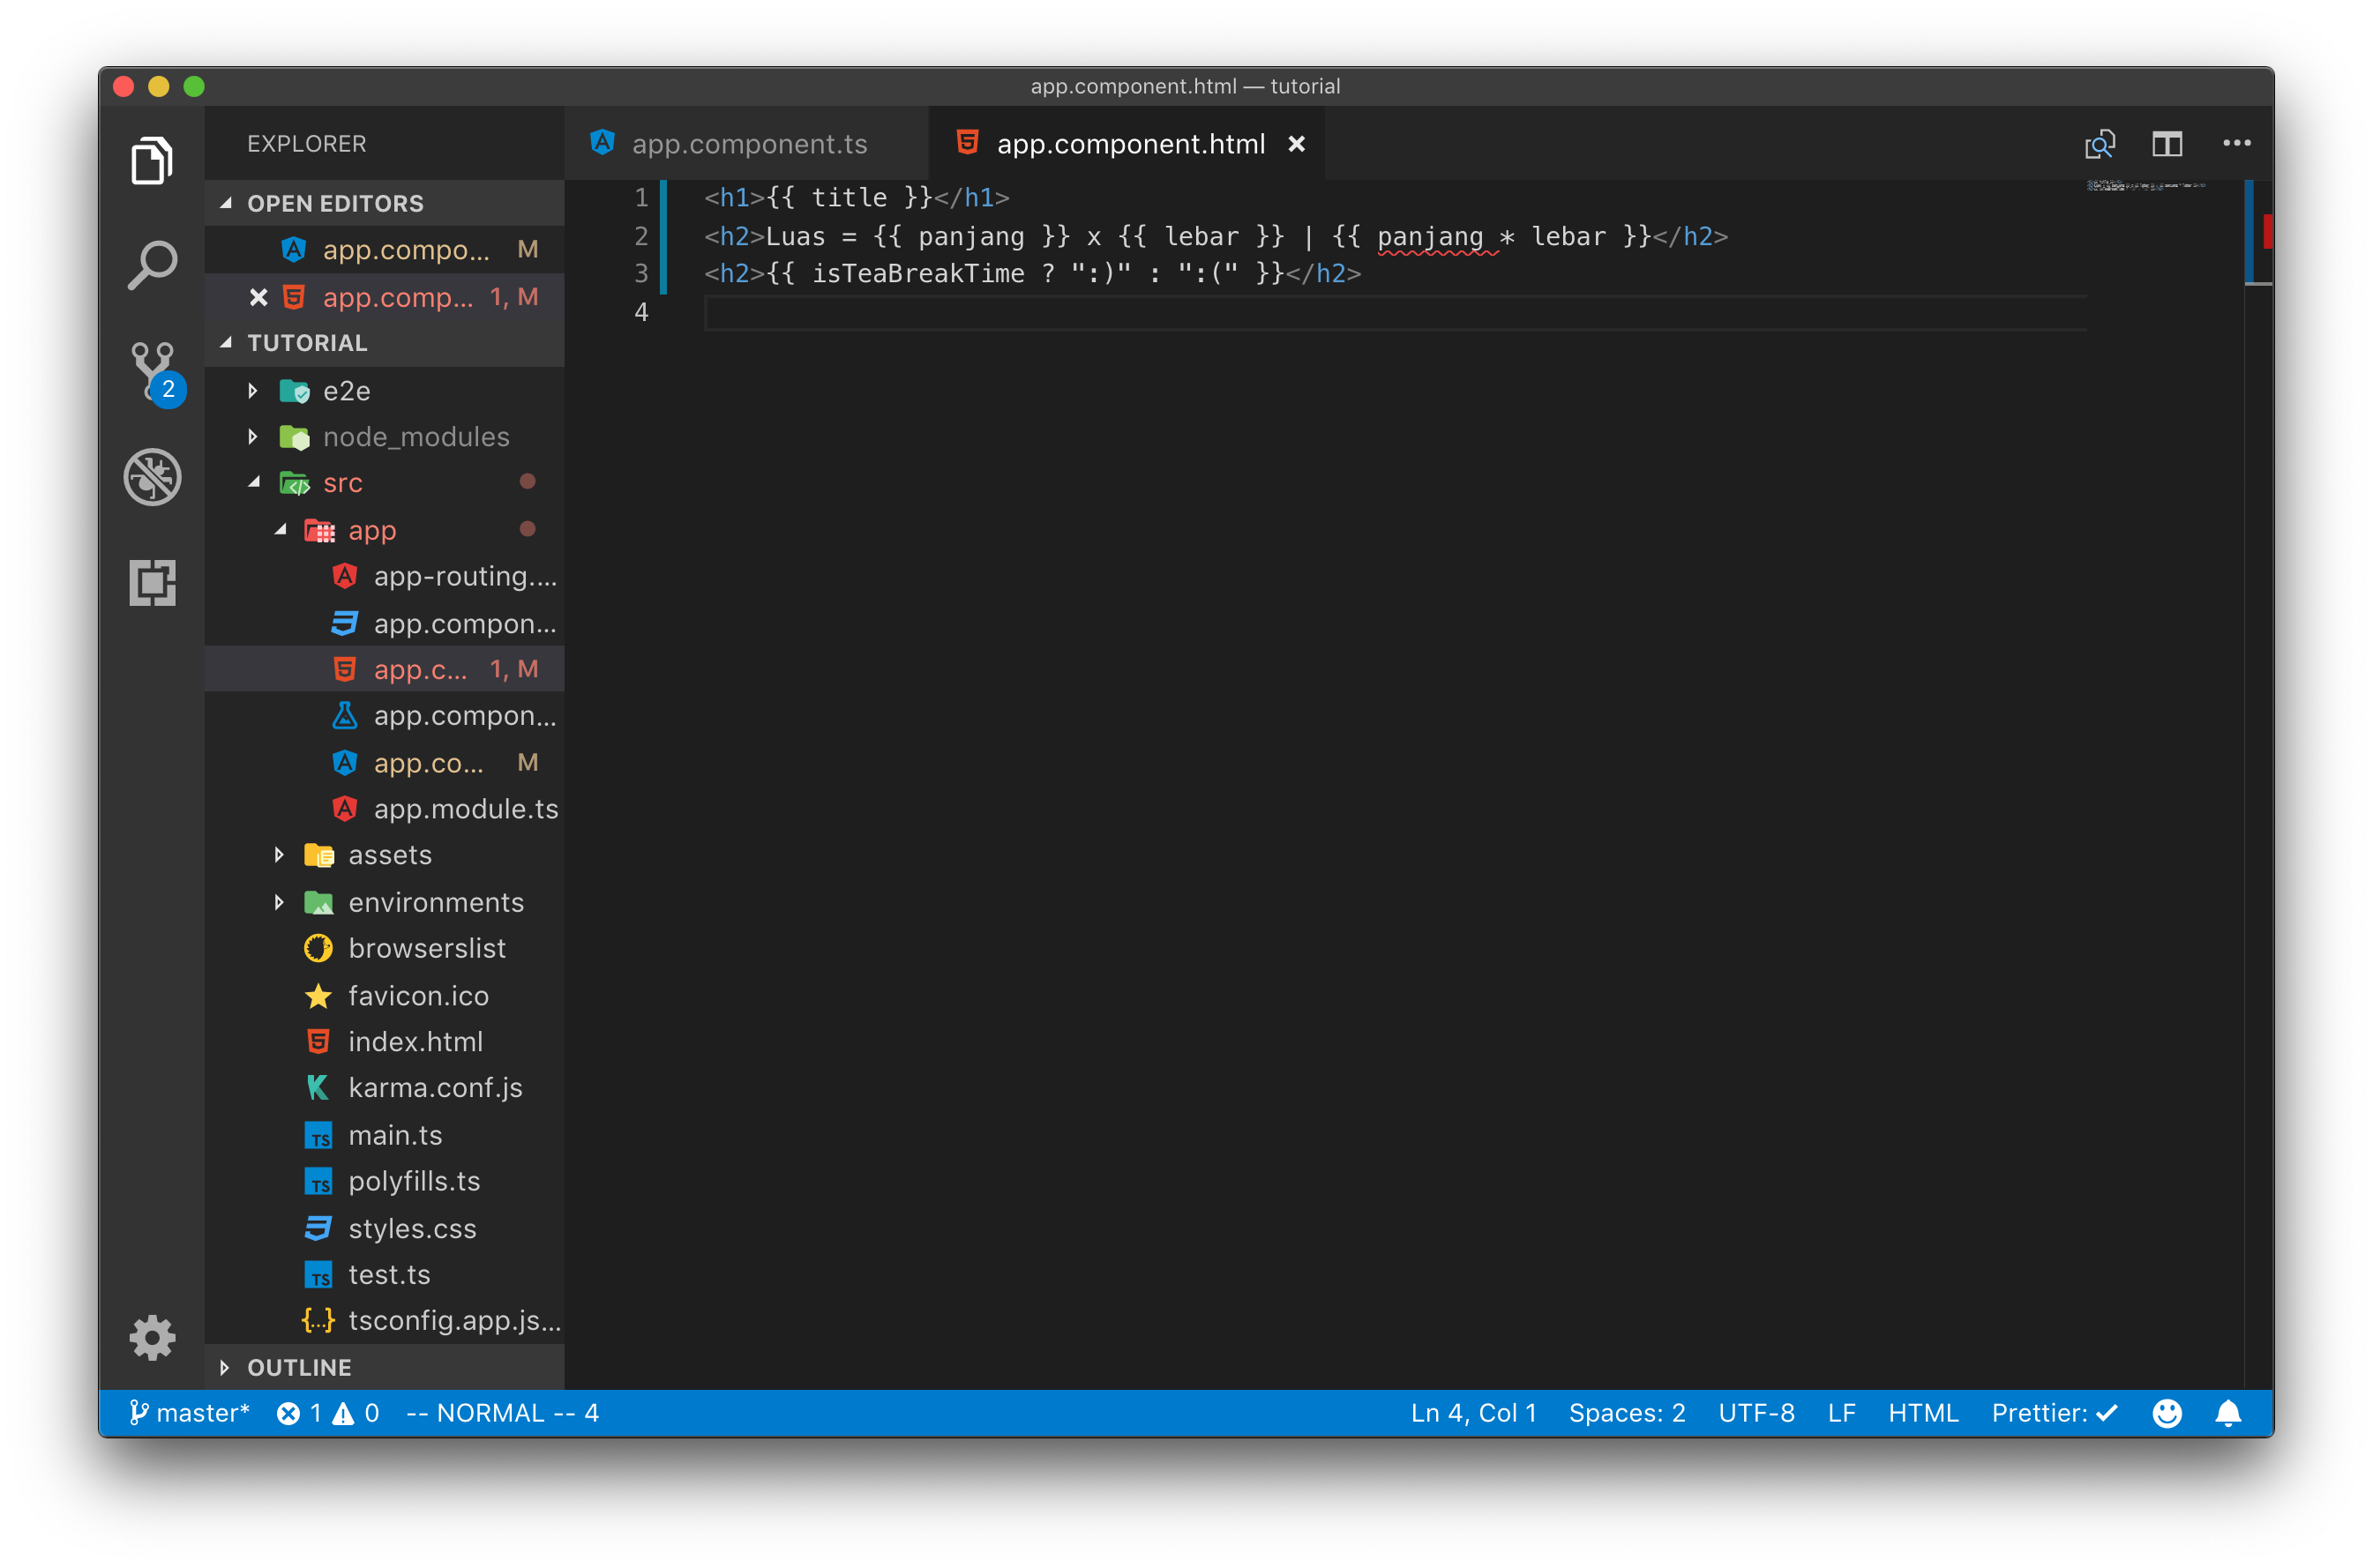Click the open changes icon in editor toolbar
This screenshot has height=1568, width=2373.
click(x=2099, y=144)
